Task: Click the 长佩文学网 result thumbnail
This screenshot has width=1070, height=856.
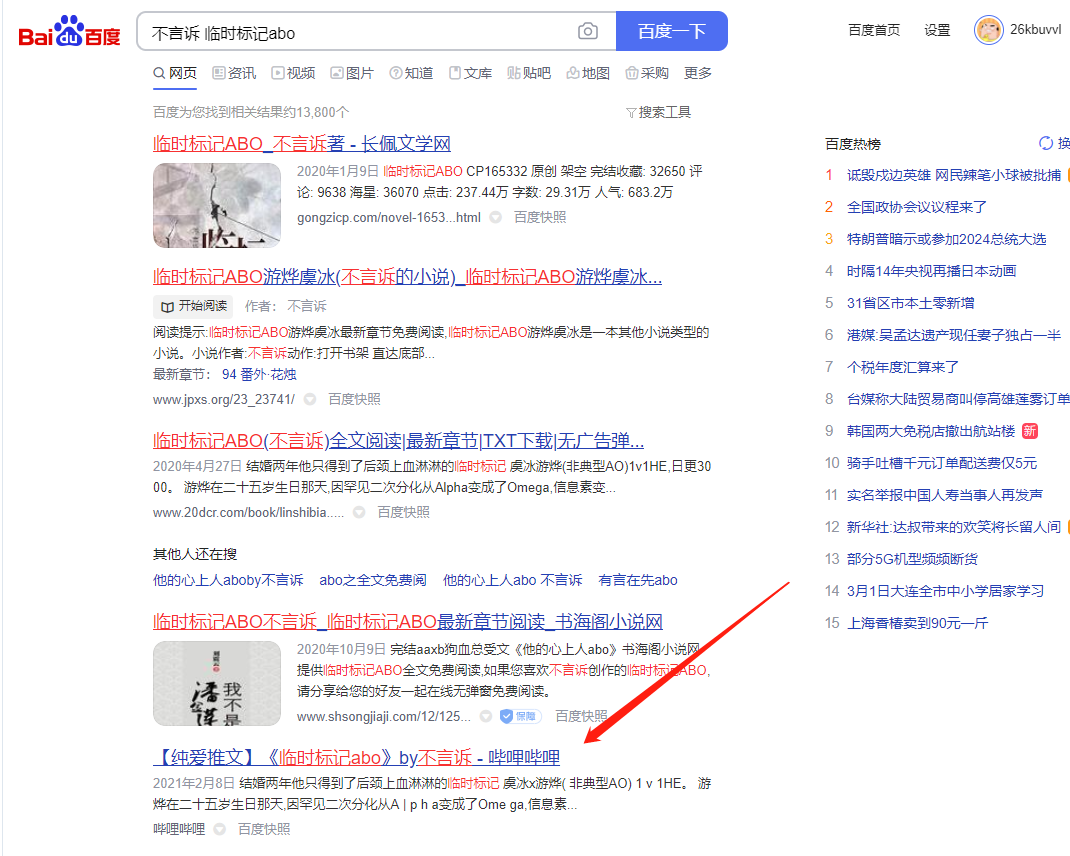Action: click(217, 205)
